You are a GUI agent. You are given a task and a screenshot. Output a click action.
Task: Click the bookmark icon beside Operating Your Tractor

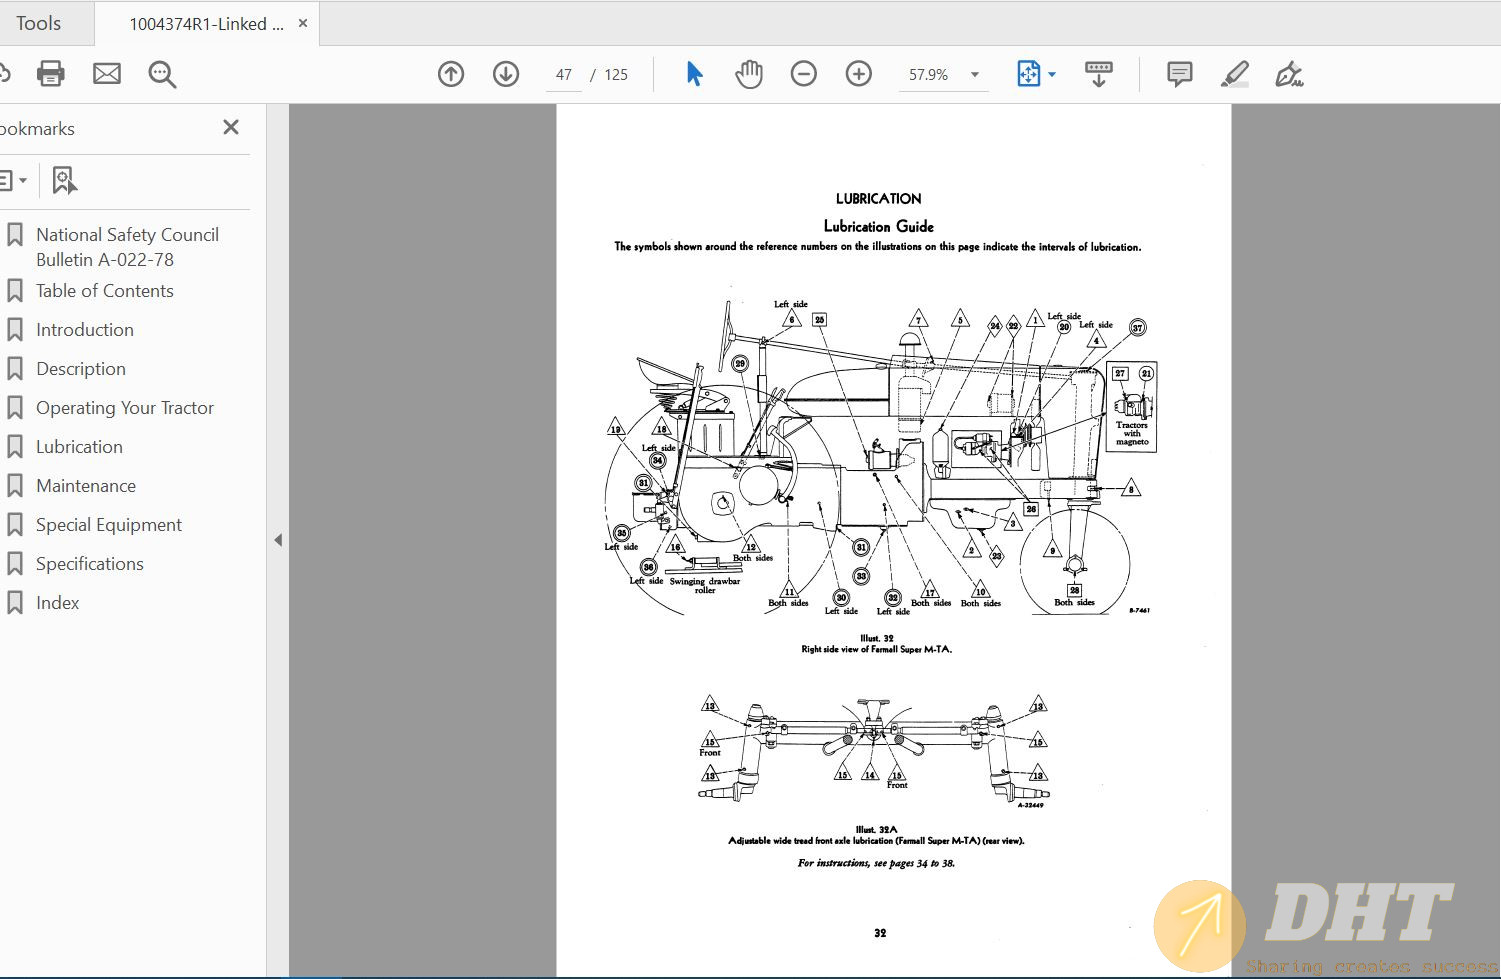point(15,407)
